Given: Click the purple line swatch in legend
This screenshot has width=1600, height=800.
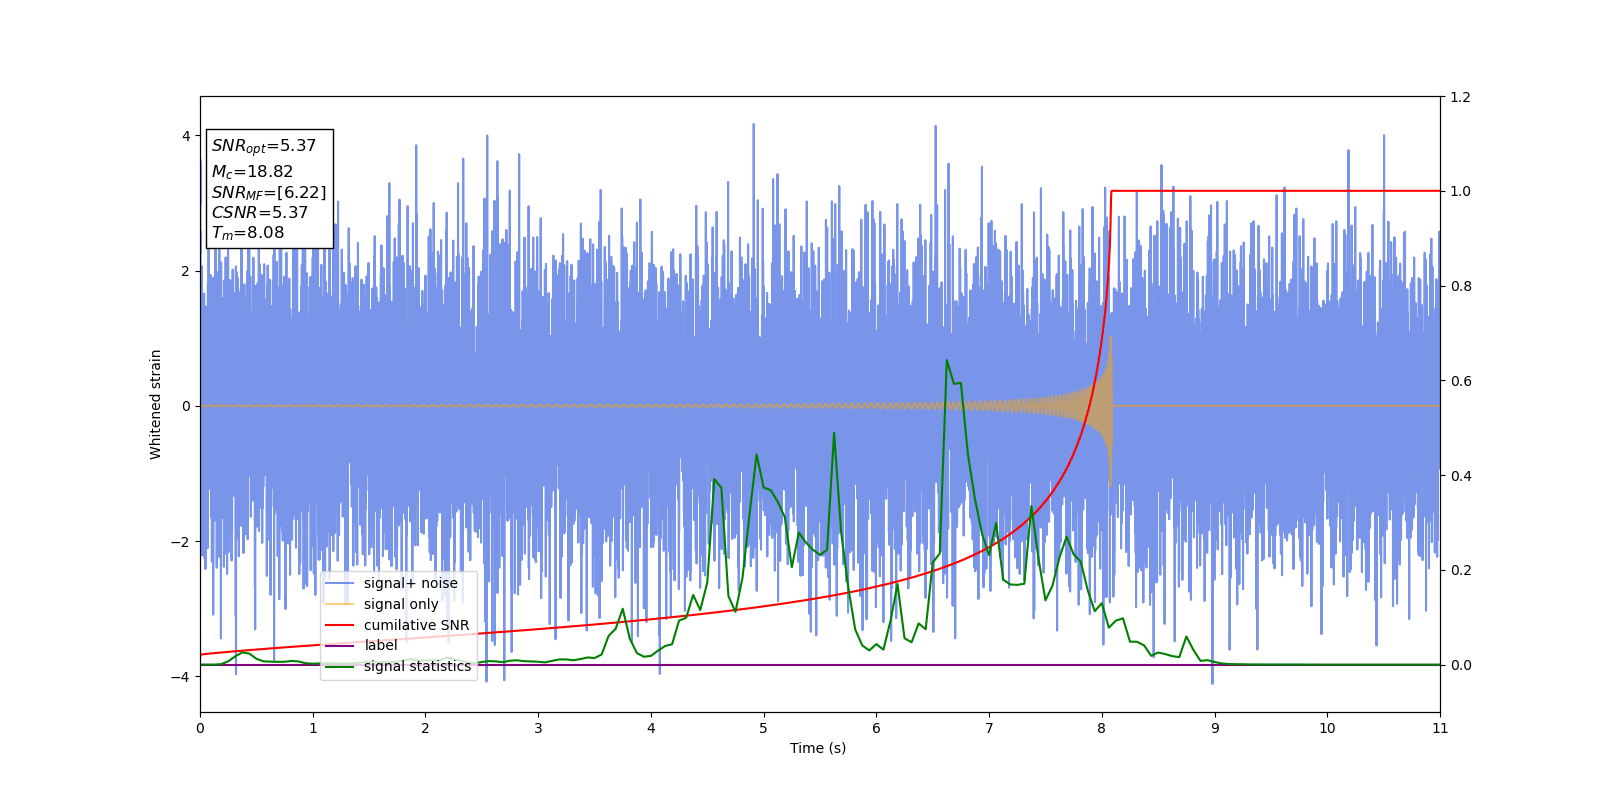Looking at the screenshot, I should pyautogui.click(x=340, y=646).
